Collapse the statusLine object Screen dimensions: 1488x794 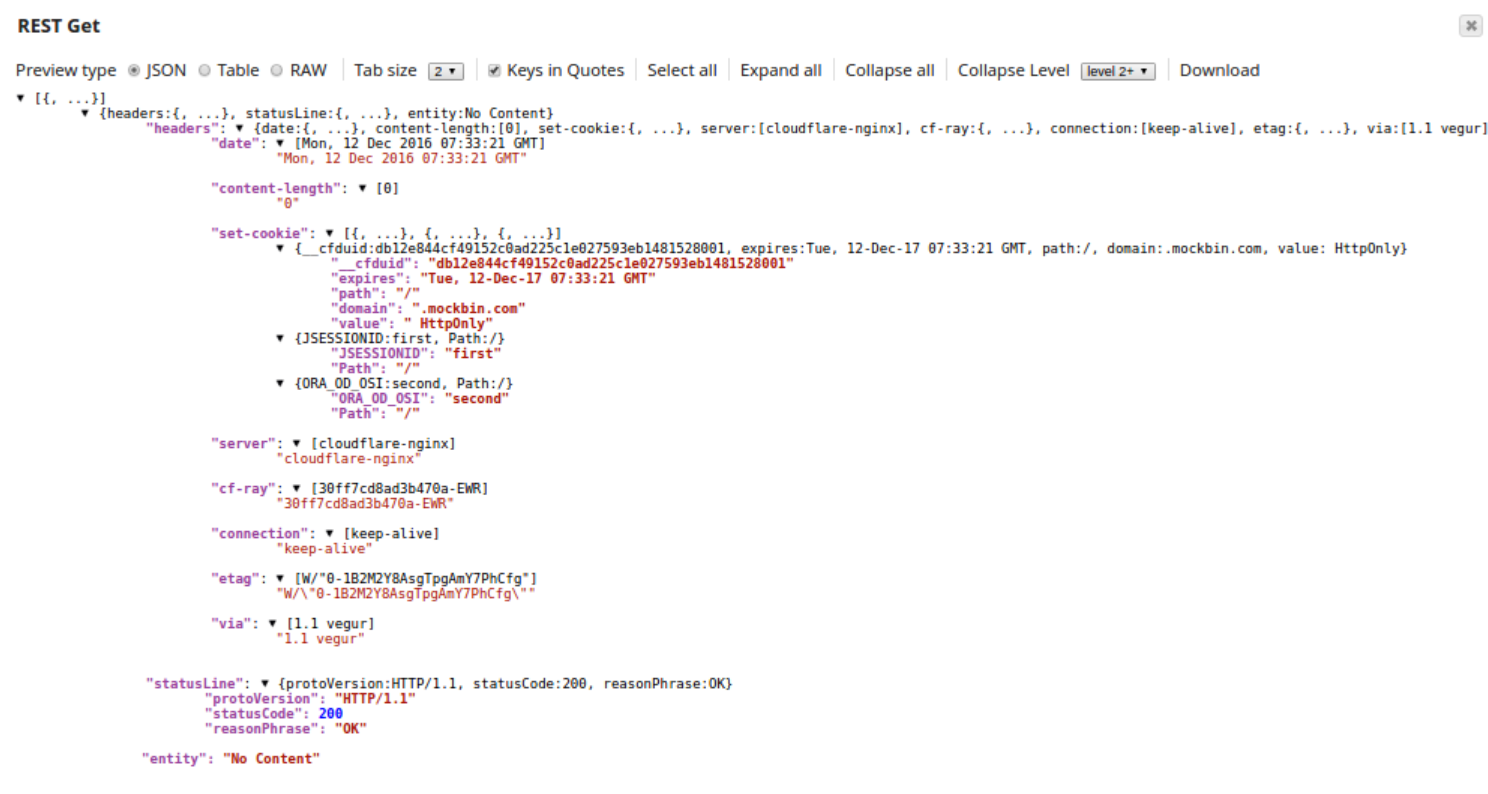pos(265,683)
